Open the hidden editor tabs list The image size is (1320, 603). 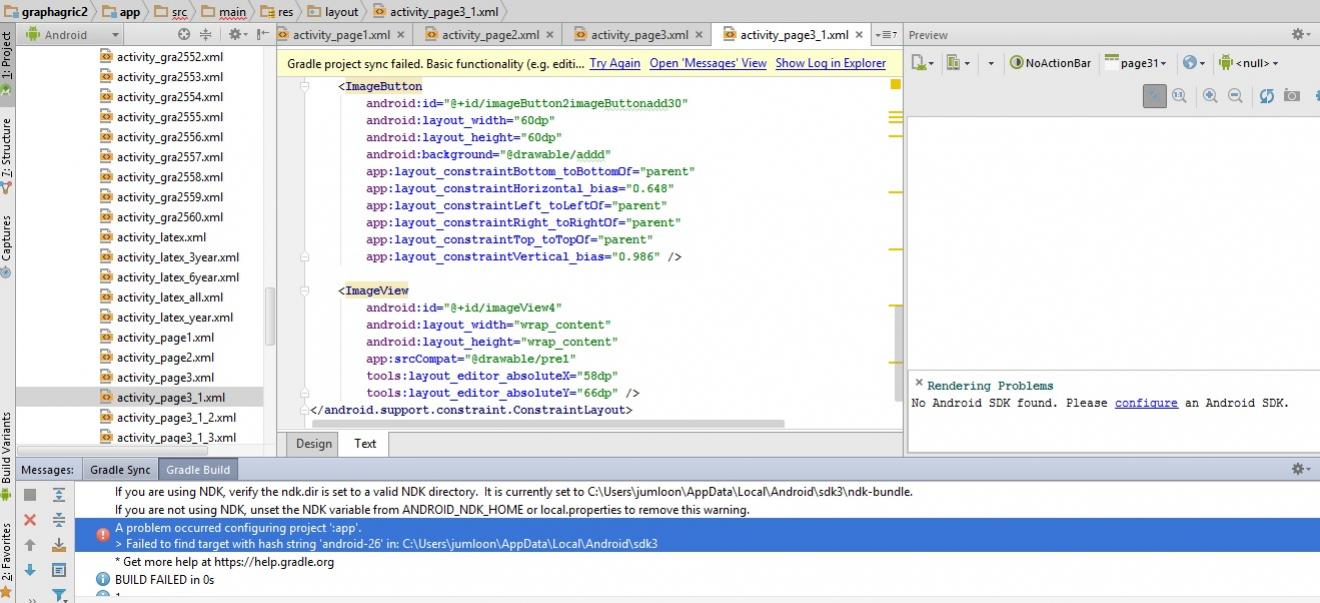pos(886,34)
